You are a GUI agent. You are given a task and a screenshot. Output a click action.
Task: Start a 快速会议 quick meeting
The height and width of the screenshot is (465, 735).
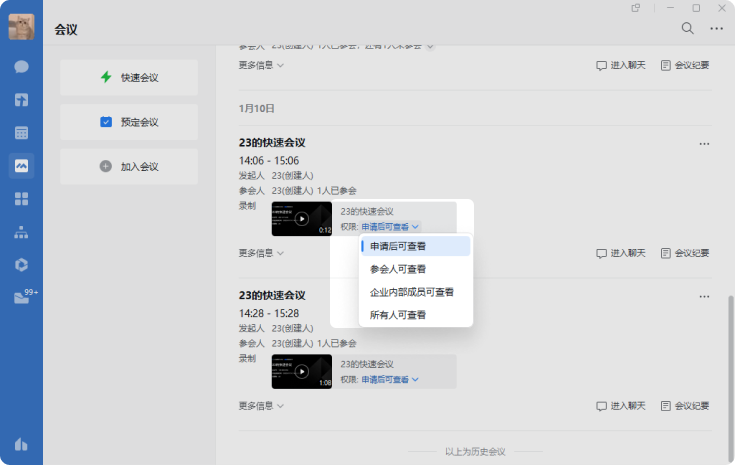click(x=129, y=77)
